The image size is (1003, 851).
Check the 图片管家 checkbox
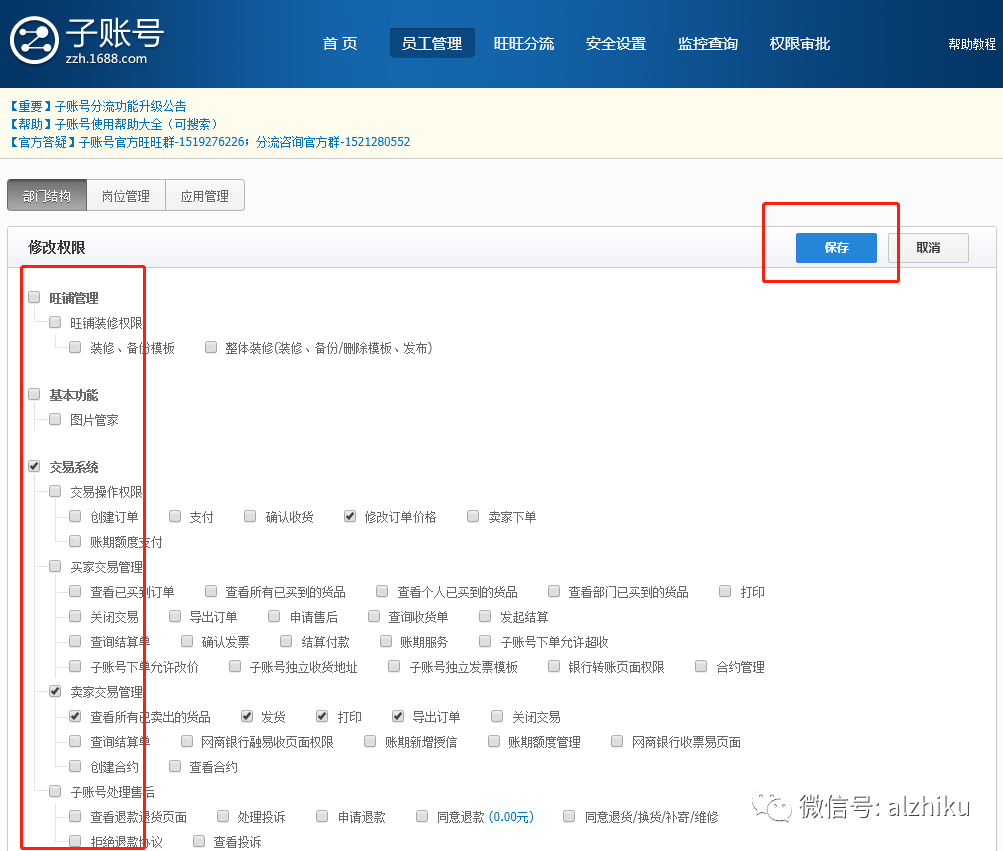(55, 419)
